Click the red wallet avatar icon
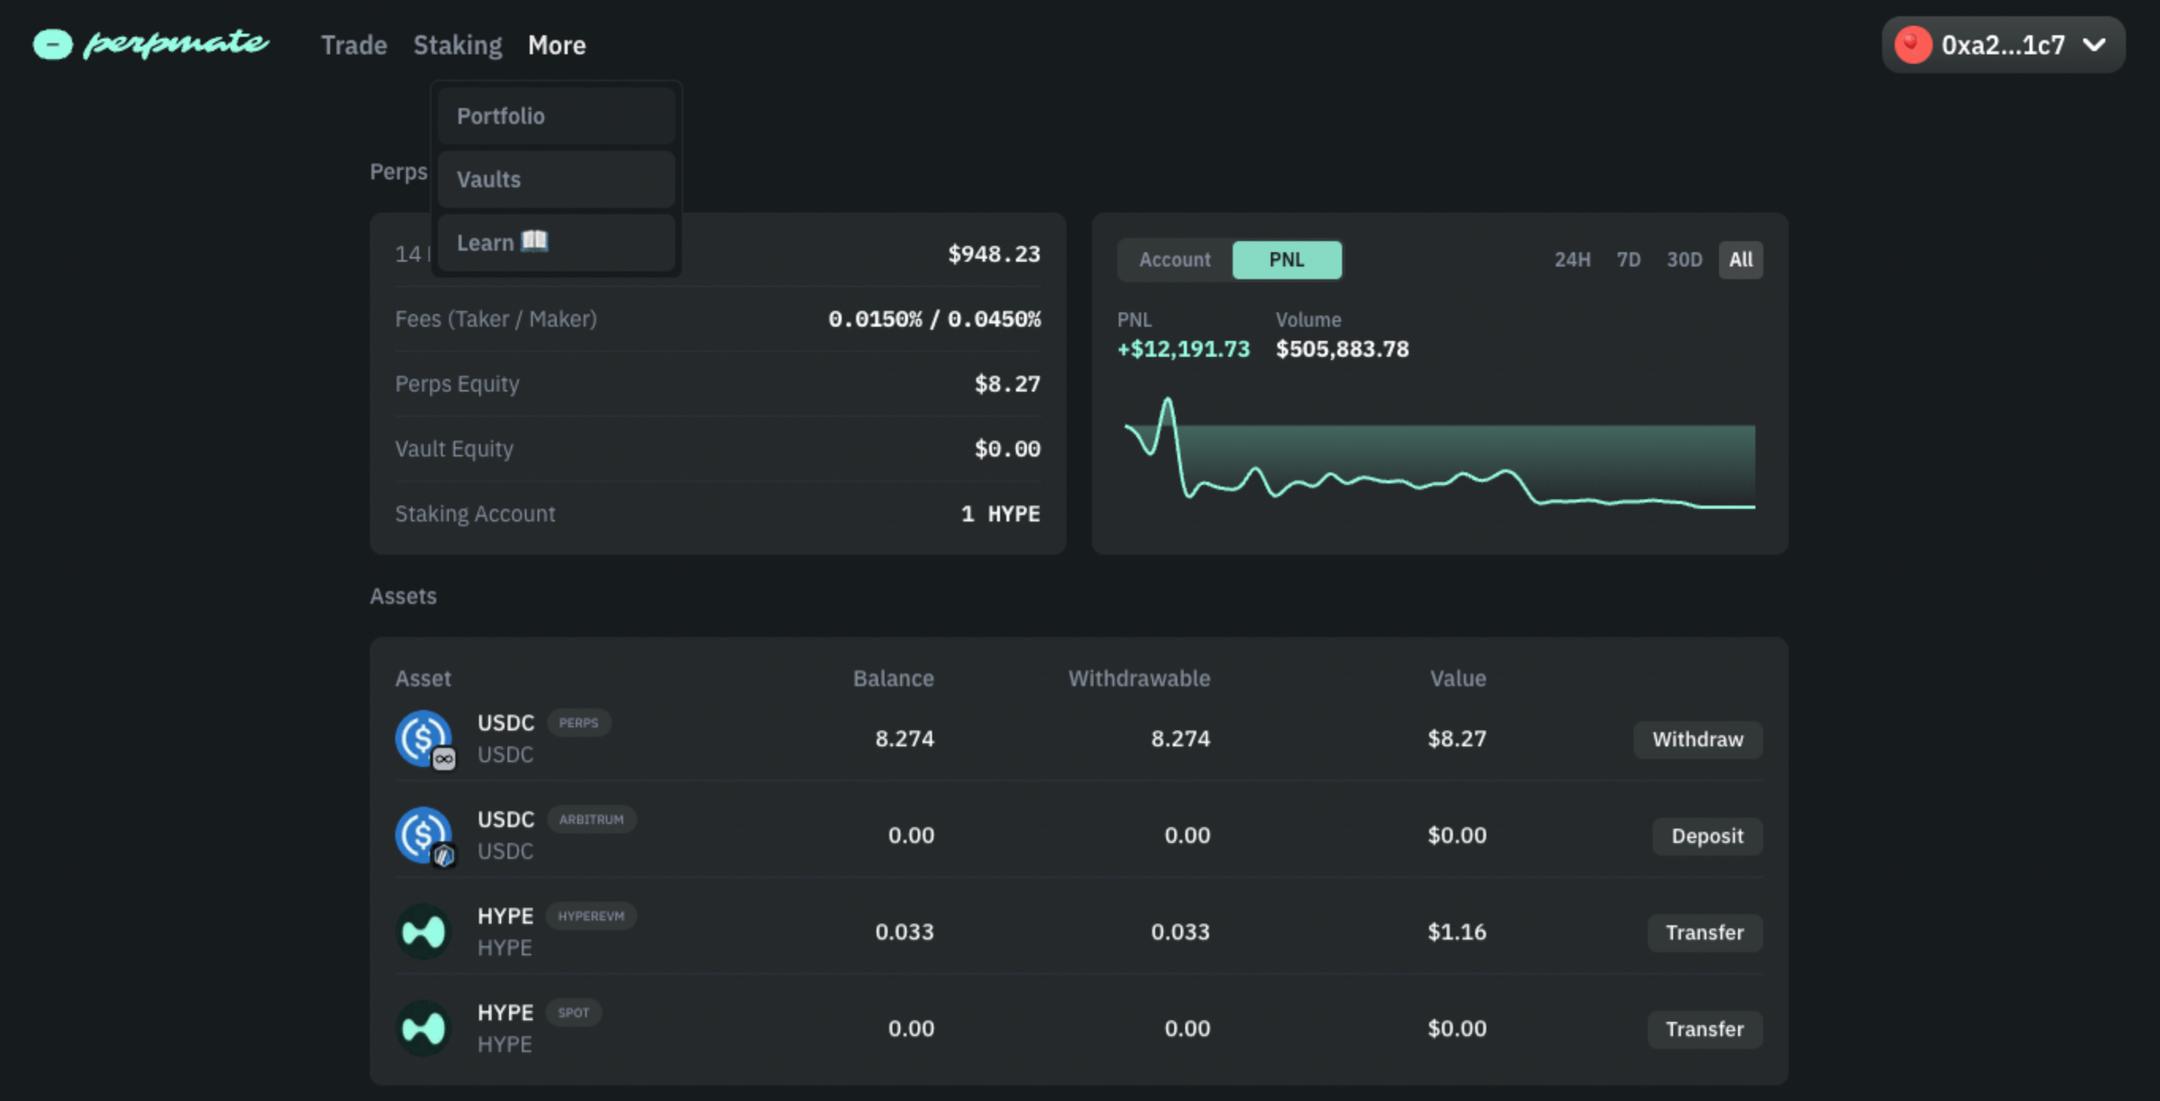 point(1912,45)
